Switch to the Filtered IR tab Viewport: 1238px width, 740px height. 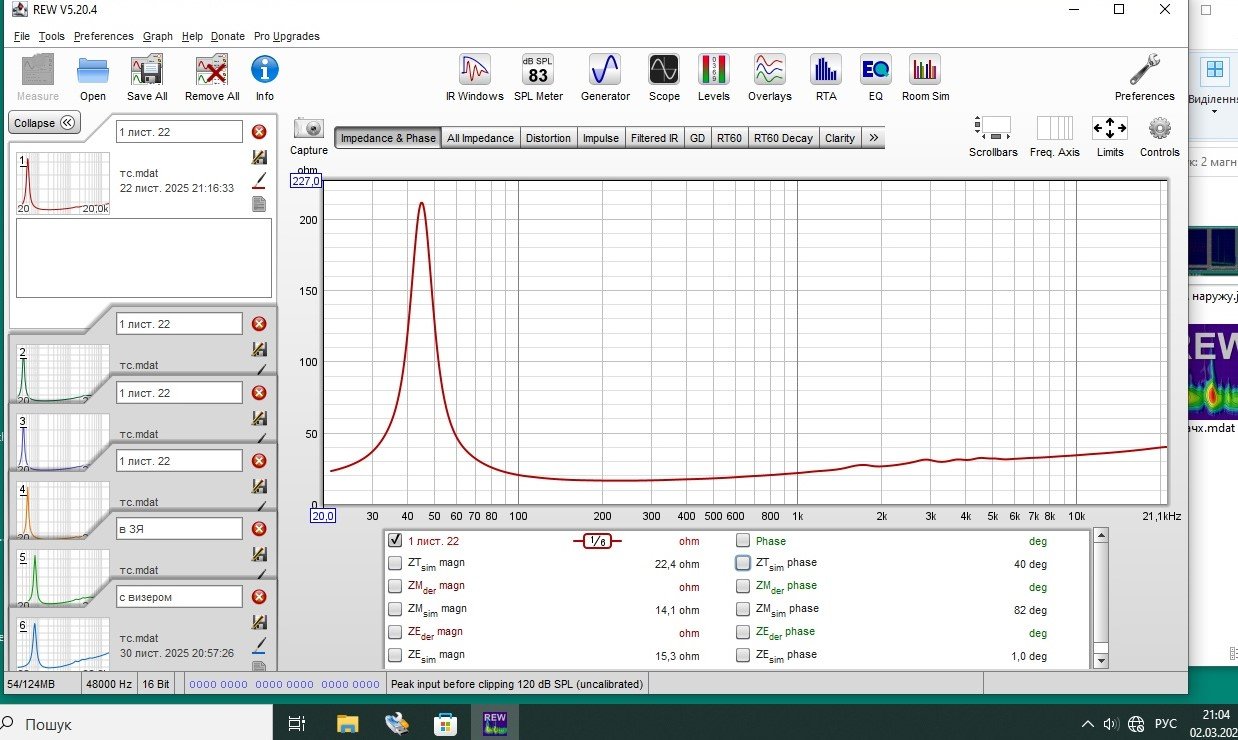(x=655, y=138)
